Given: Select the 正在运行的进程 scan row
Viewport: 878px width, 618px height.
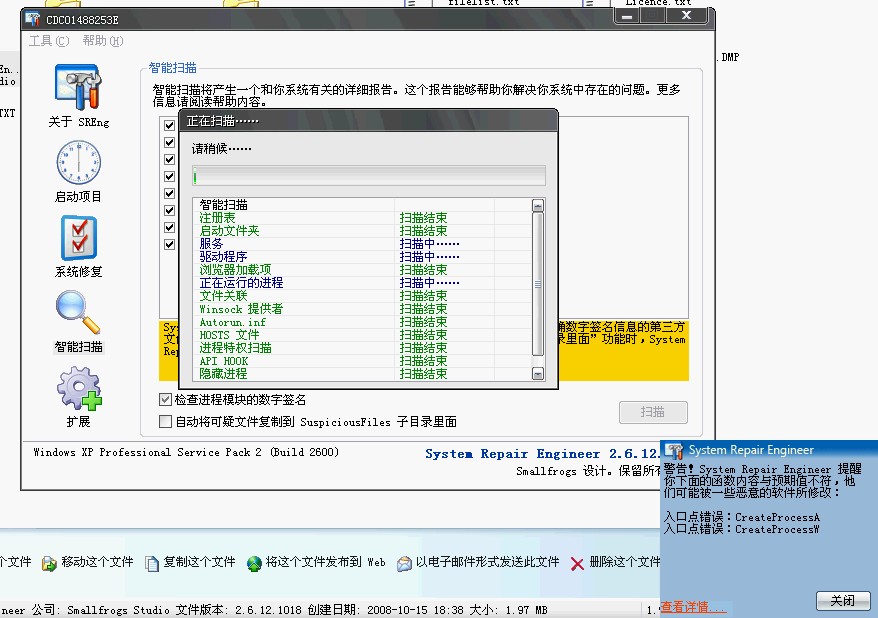Looking at the screenshot, I should pyautogui.click(x=362, y=283).
